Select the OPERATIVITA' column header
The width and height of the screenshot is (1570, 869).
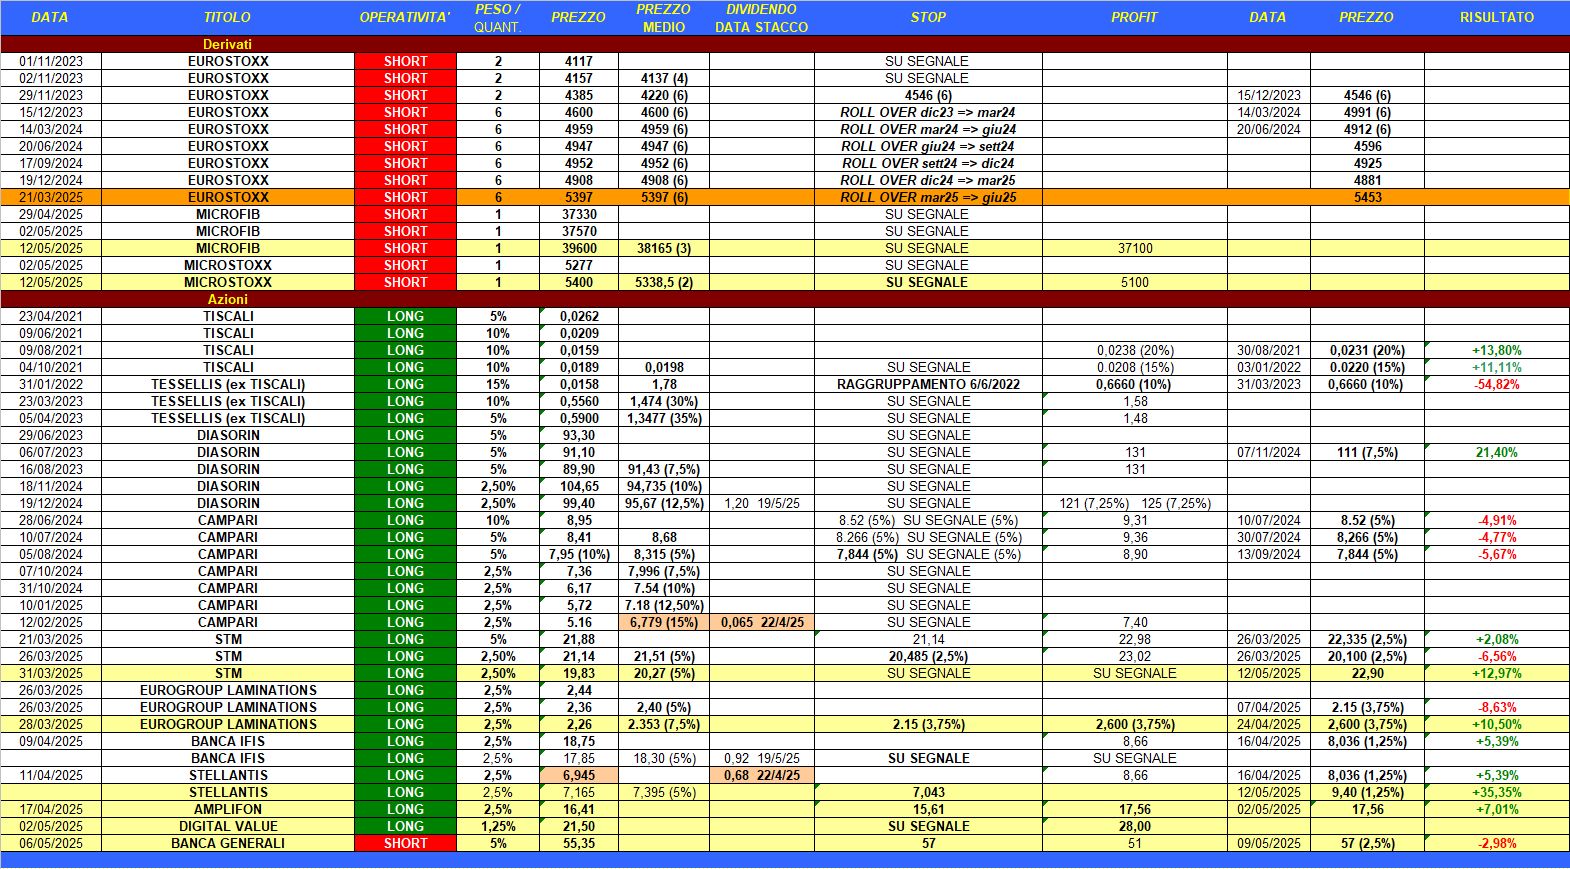(405, 17)
